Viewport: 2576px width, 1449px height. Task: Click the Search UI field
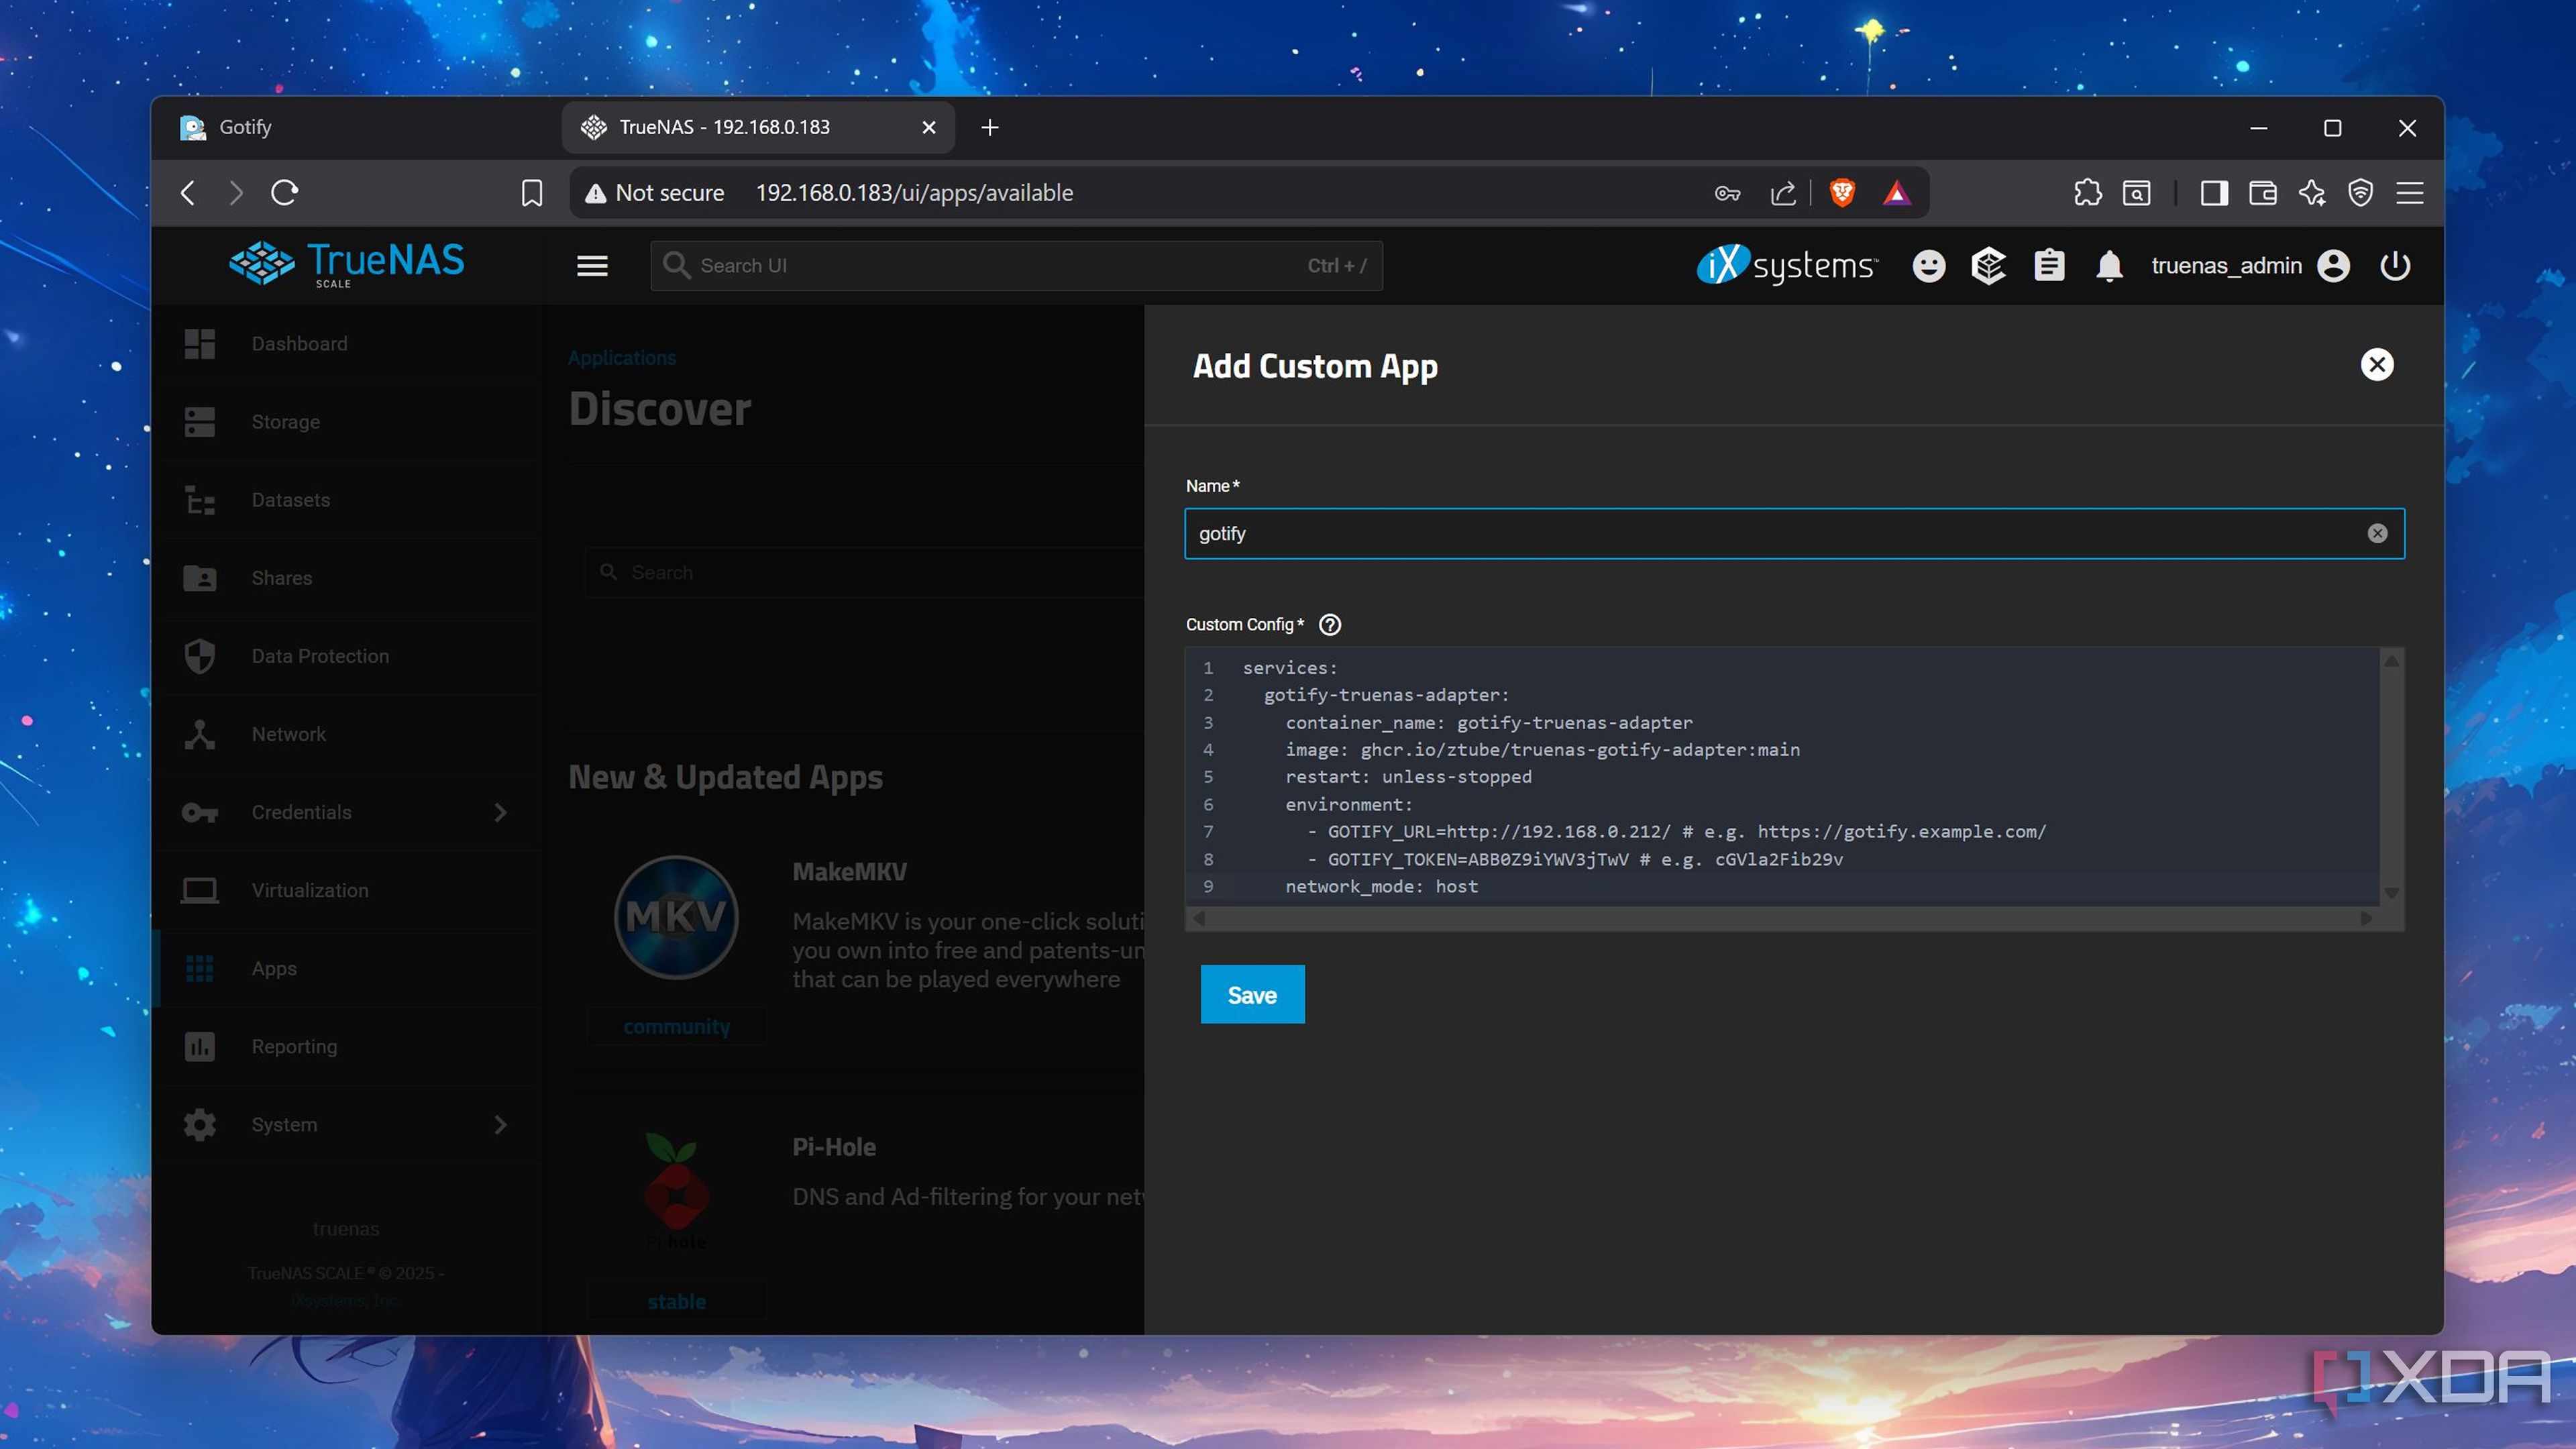(1016, 266)
